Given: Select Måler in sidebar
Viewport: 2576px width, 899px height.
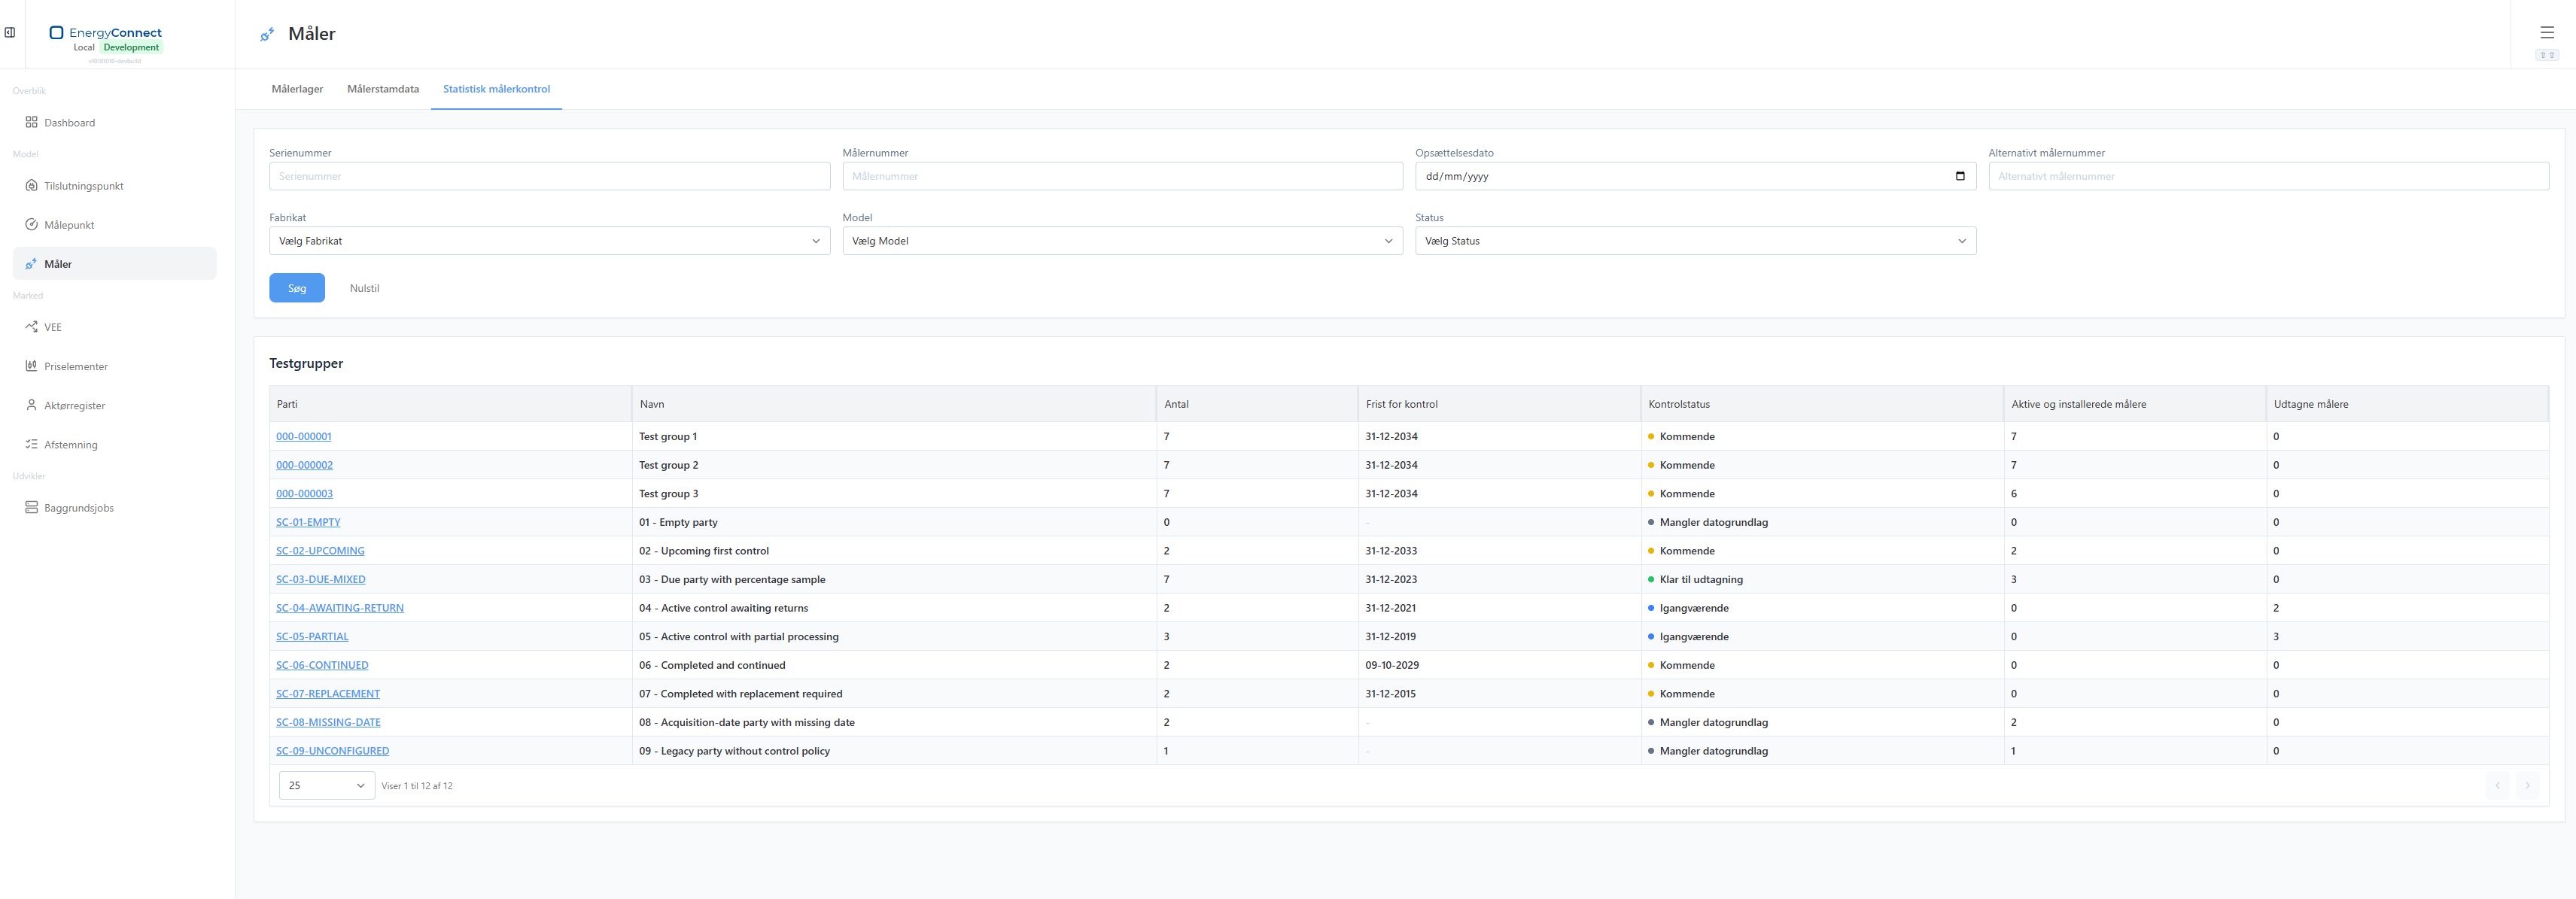Looking at the screenshot, I should click(x=114, y=263).
